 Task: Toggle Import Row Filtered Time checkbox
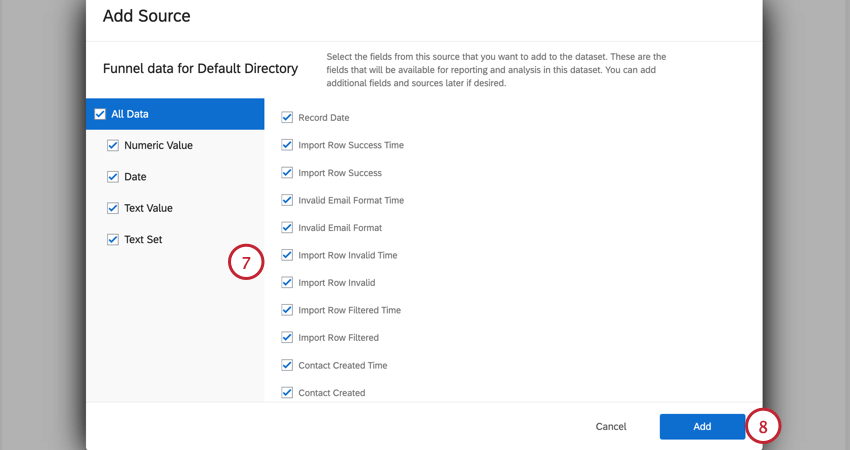(x=287, y=310)
